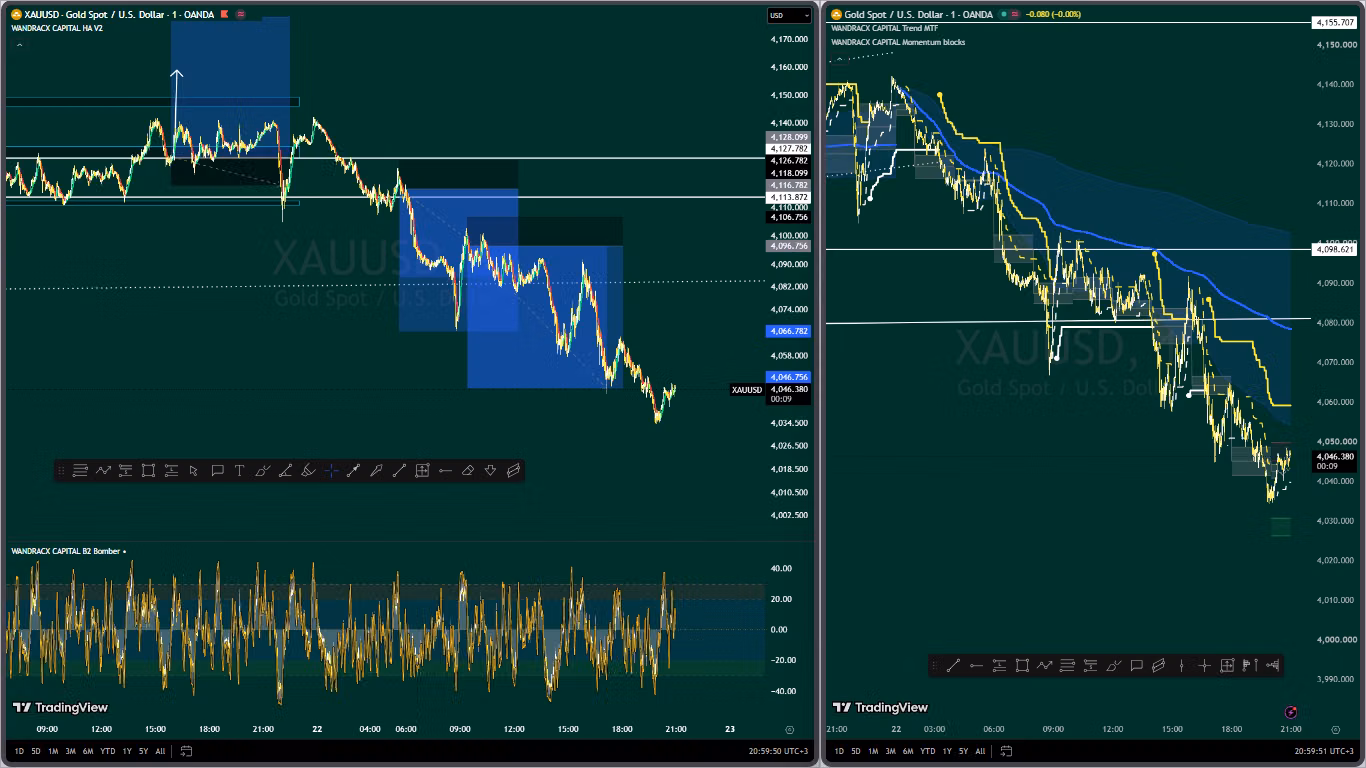The image size is (1366, 768).
Task: Pick the arrow cursor tool in left chart toolbar
Action: pyautogui.click(x=193, y=470)
